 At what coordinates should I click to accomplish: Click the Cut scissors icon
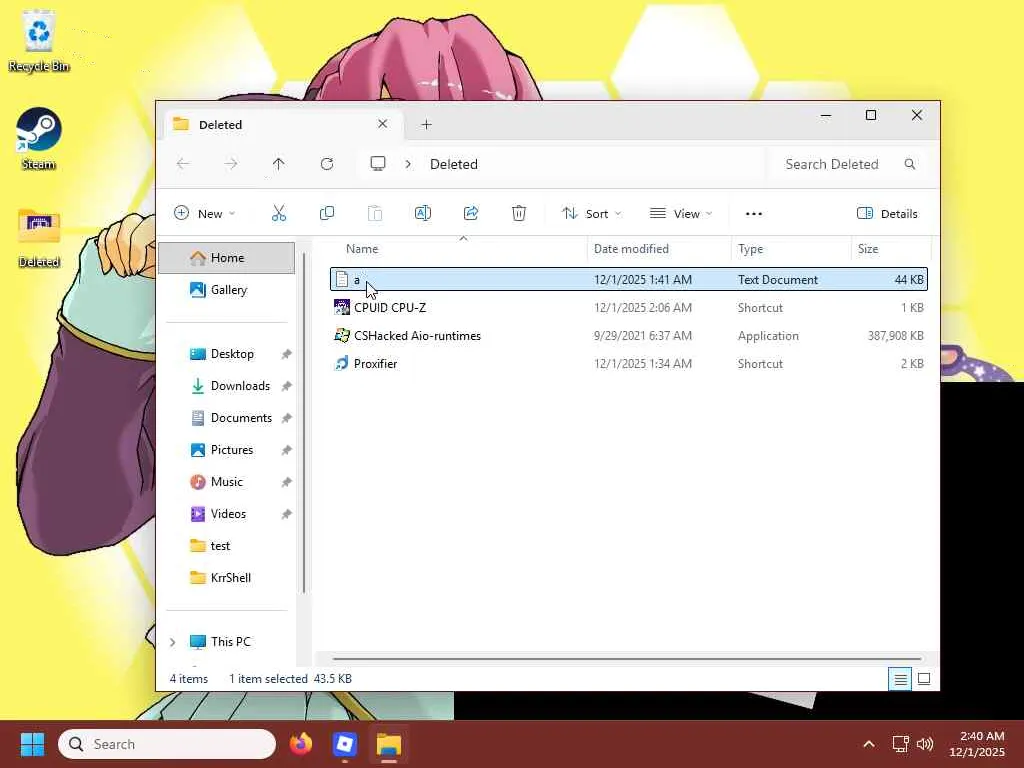pyautogui.click(x=279, y=214)
